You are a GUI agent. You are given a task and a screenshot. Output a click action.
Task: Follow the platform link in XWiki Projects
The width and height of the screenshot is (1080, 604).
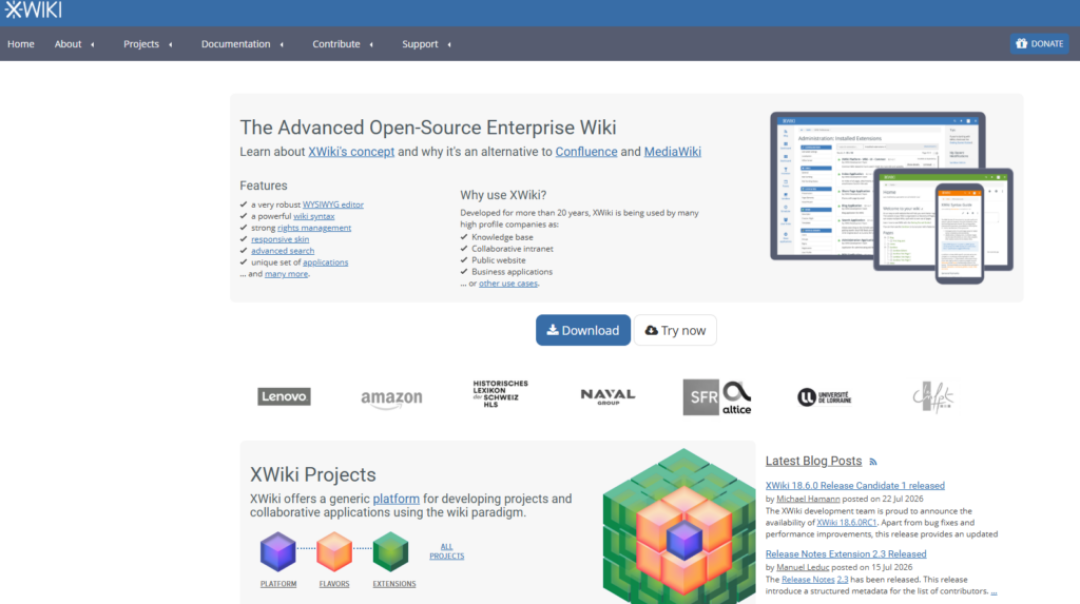click(396, 499)
